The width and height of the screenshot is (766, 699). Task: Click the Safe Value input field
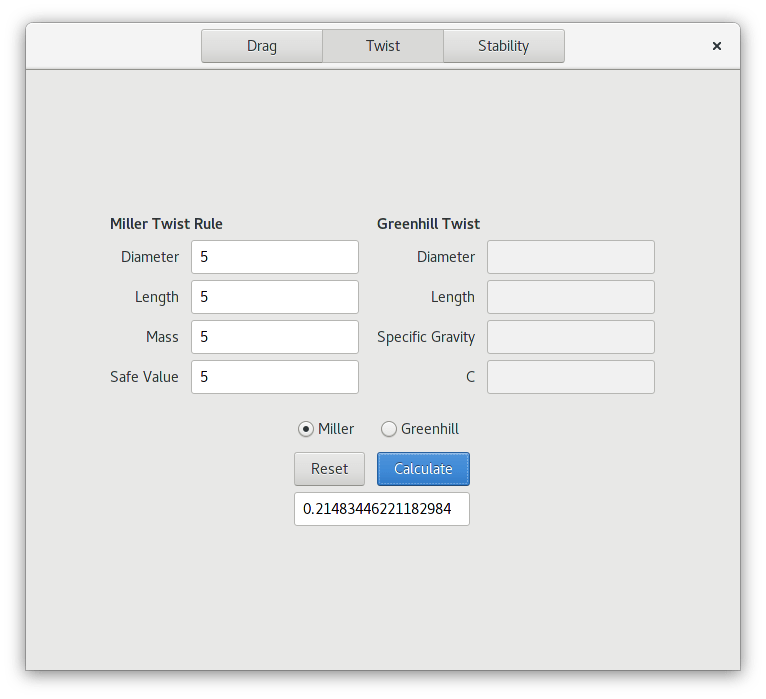[x=275, y=377]
